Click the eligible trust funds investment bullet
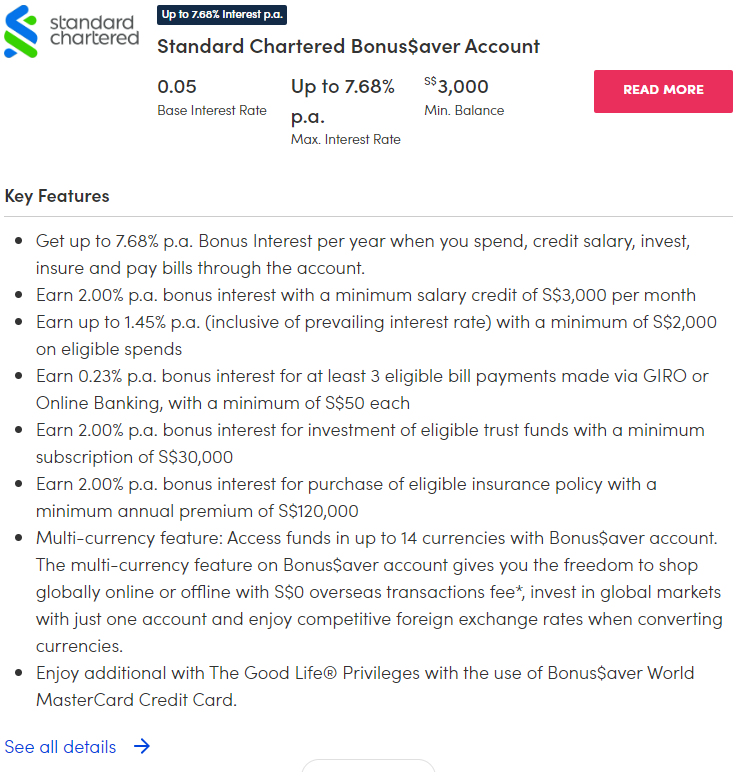This screenshot has width=735, height=772. tap(370, 443)
